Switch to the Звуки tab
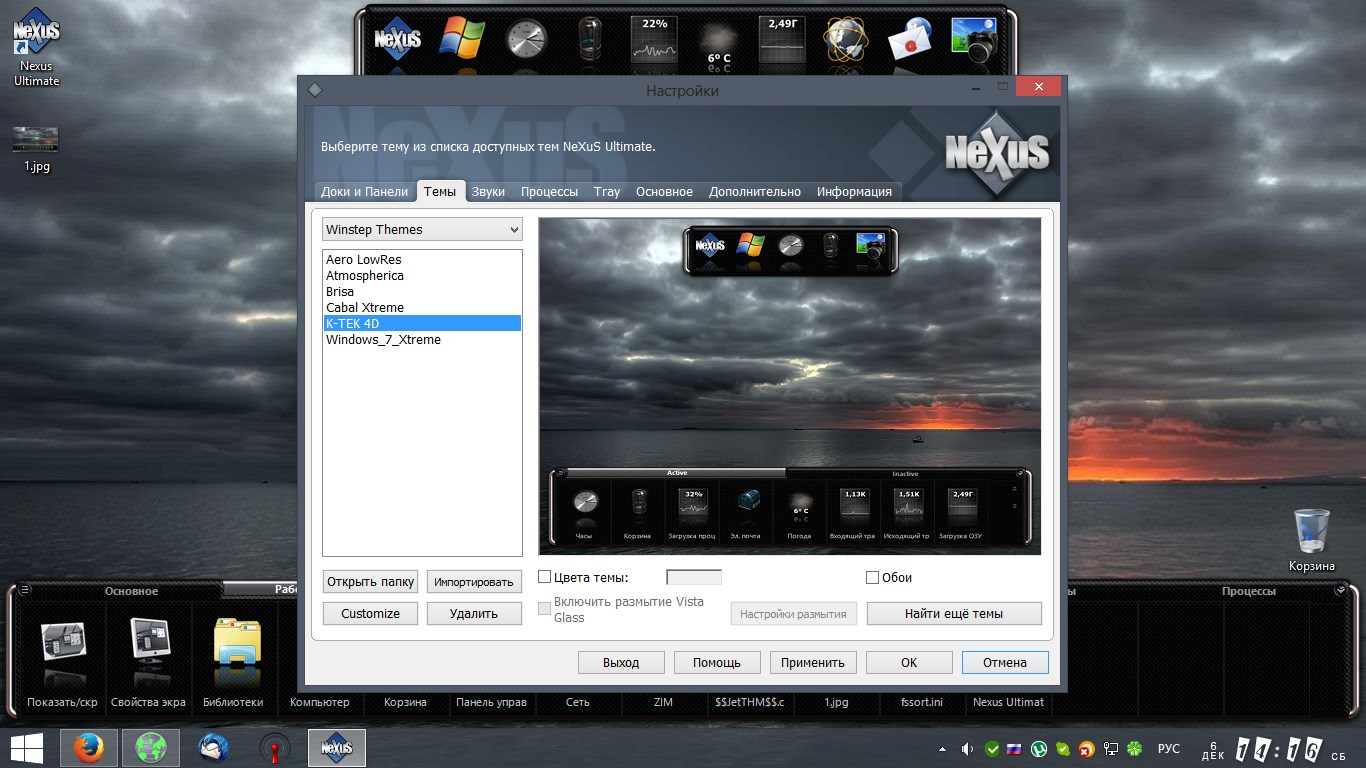The image size is (1366, 768). (x=488, y=192)
